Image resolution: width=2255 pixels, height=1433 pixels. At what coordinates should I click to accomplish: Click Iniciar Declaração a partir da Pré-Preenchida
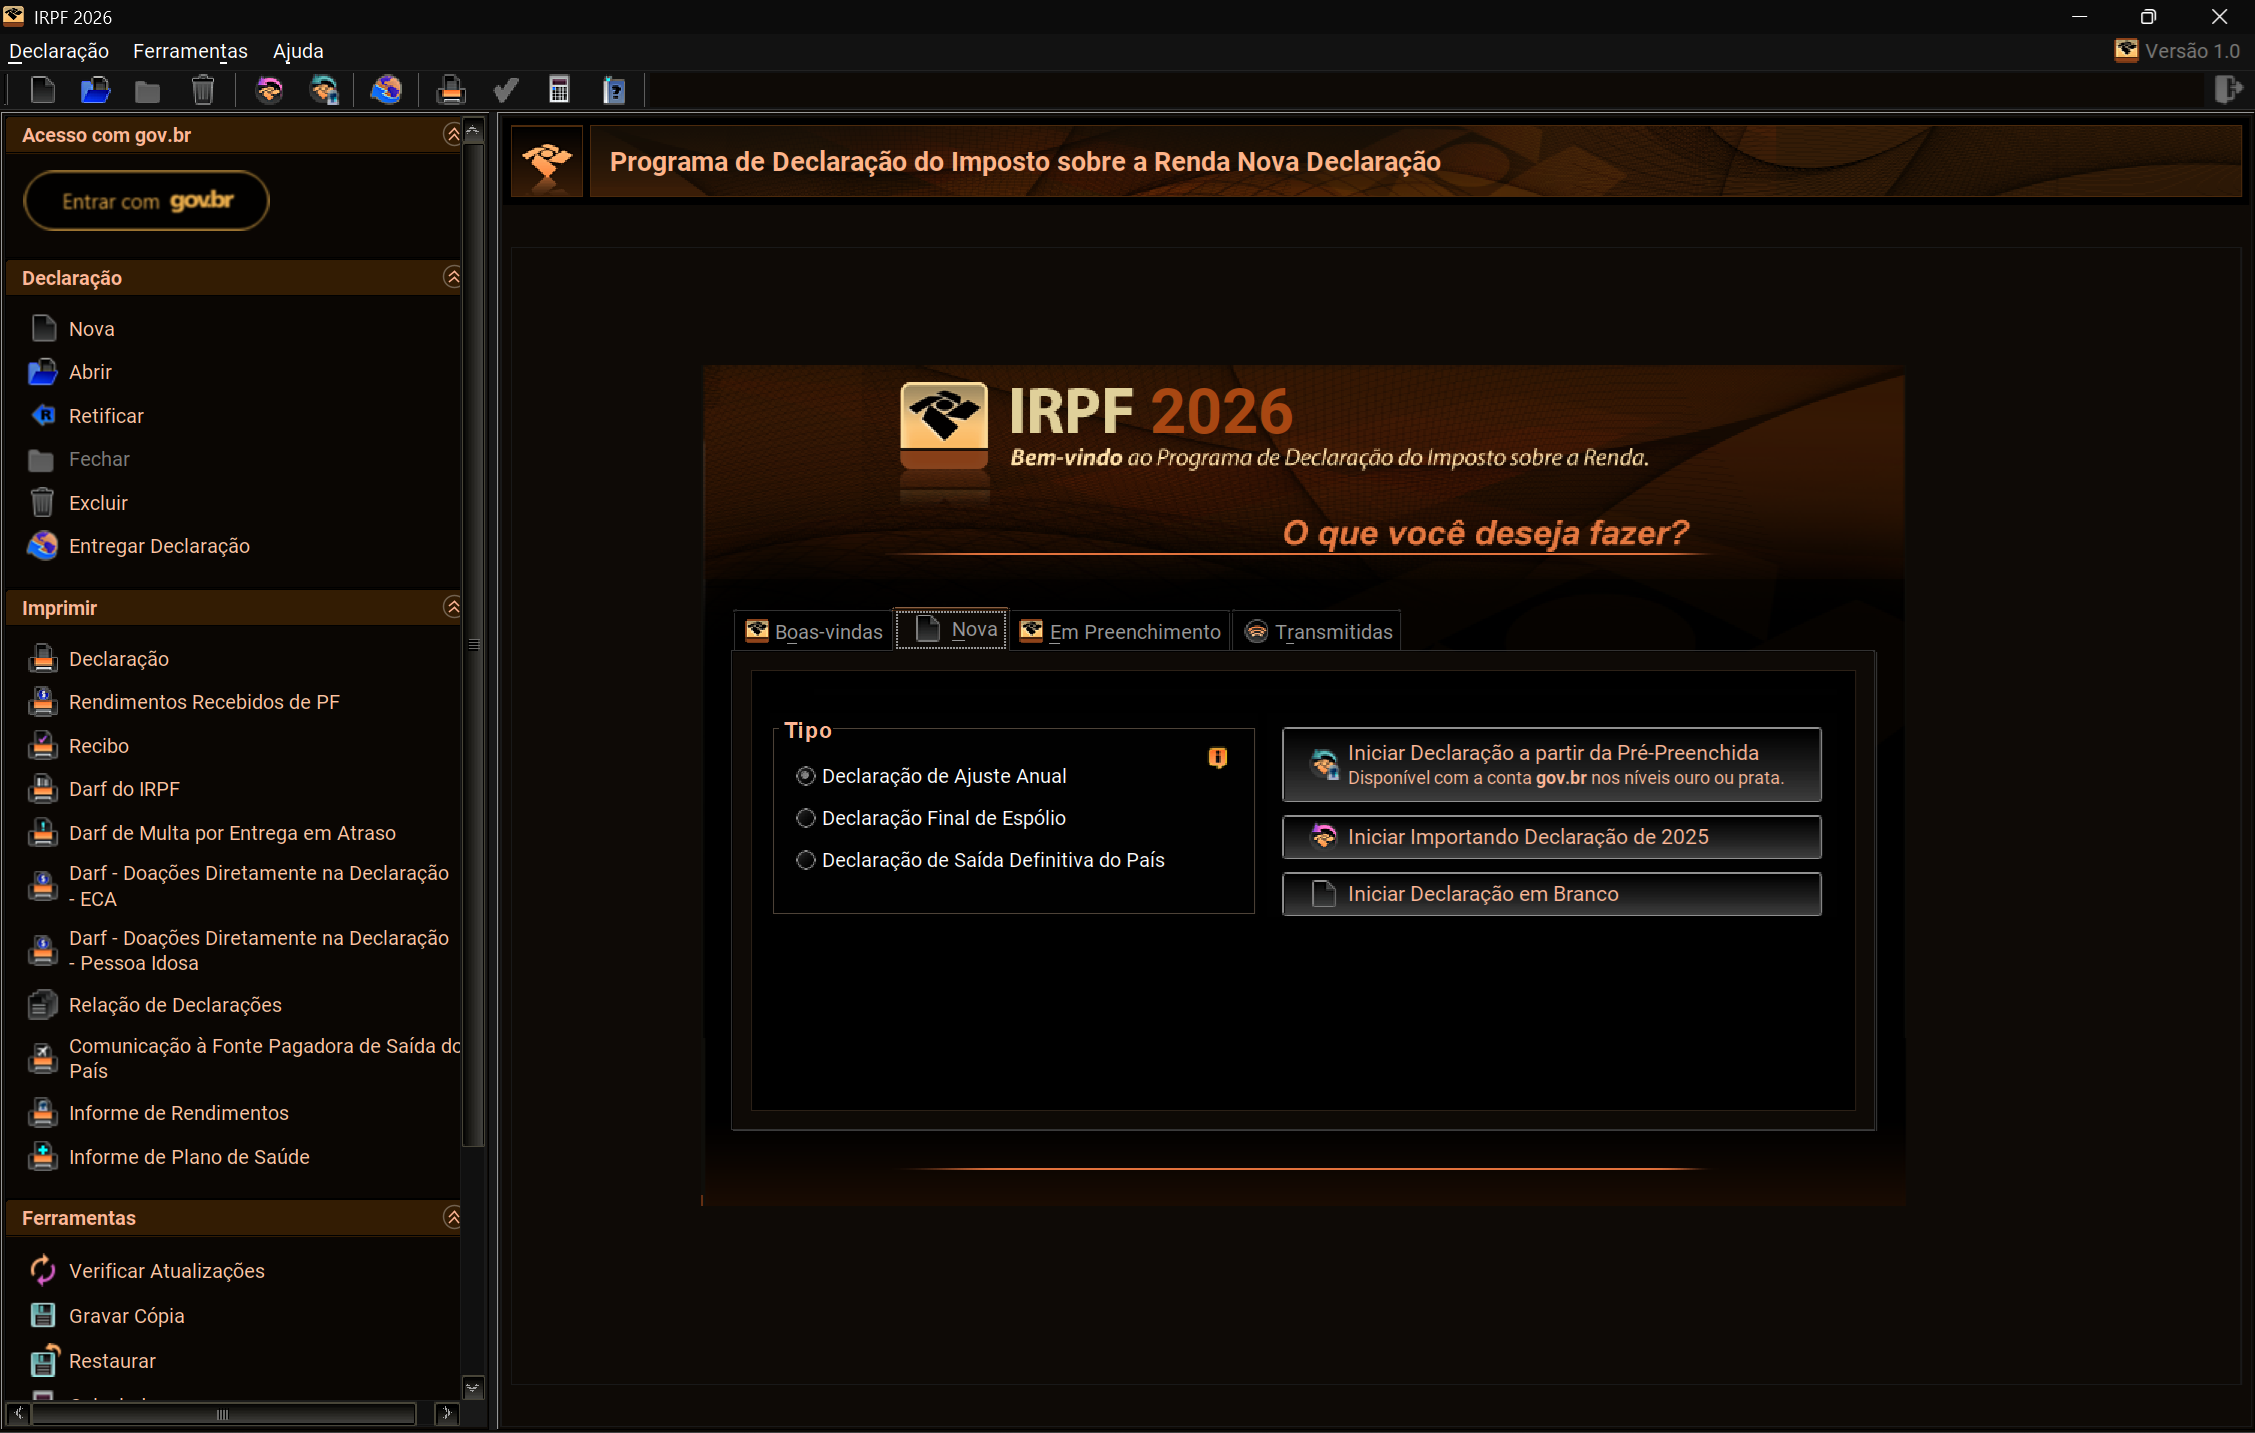(x=1551, y=765)
